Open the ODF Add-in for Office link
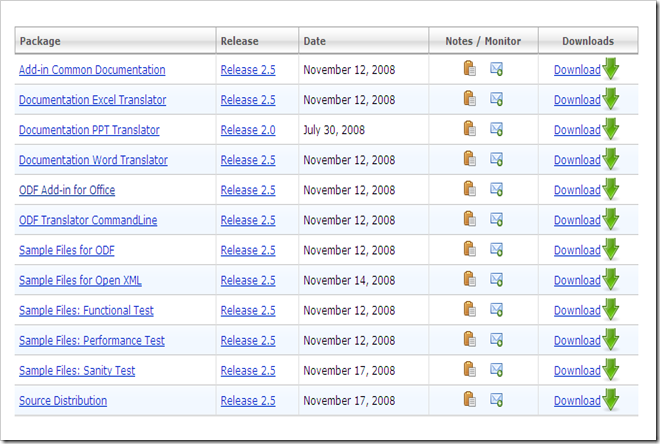 click(x=67, y=190)
